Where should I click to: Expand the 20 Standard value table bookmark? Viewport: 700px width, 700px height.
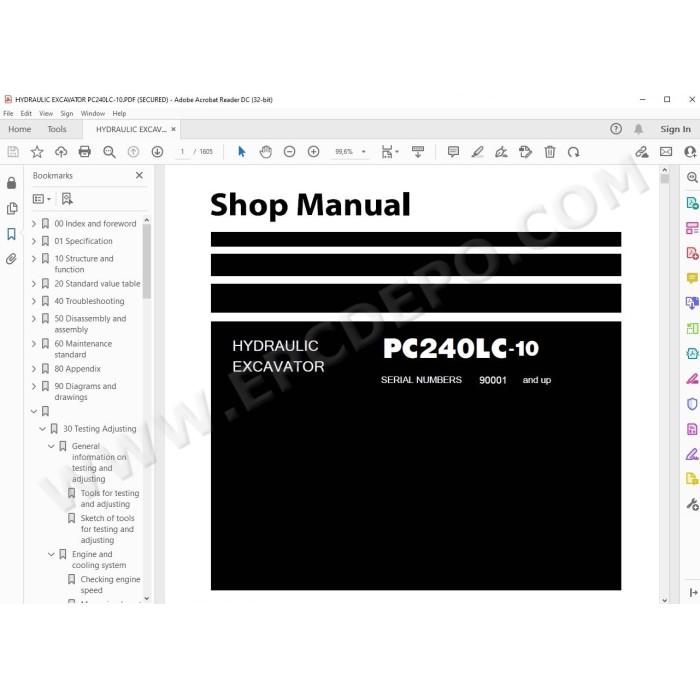34,283
